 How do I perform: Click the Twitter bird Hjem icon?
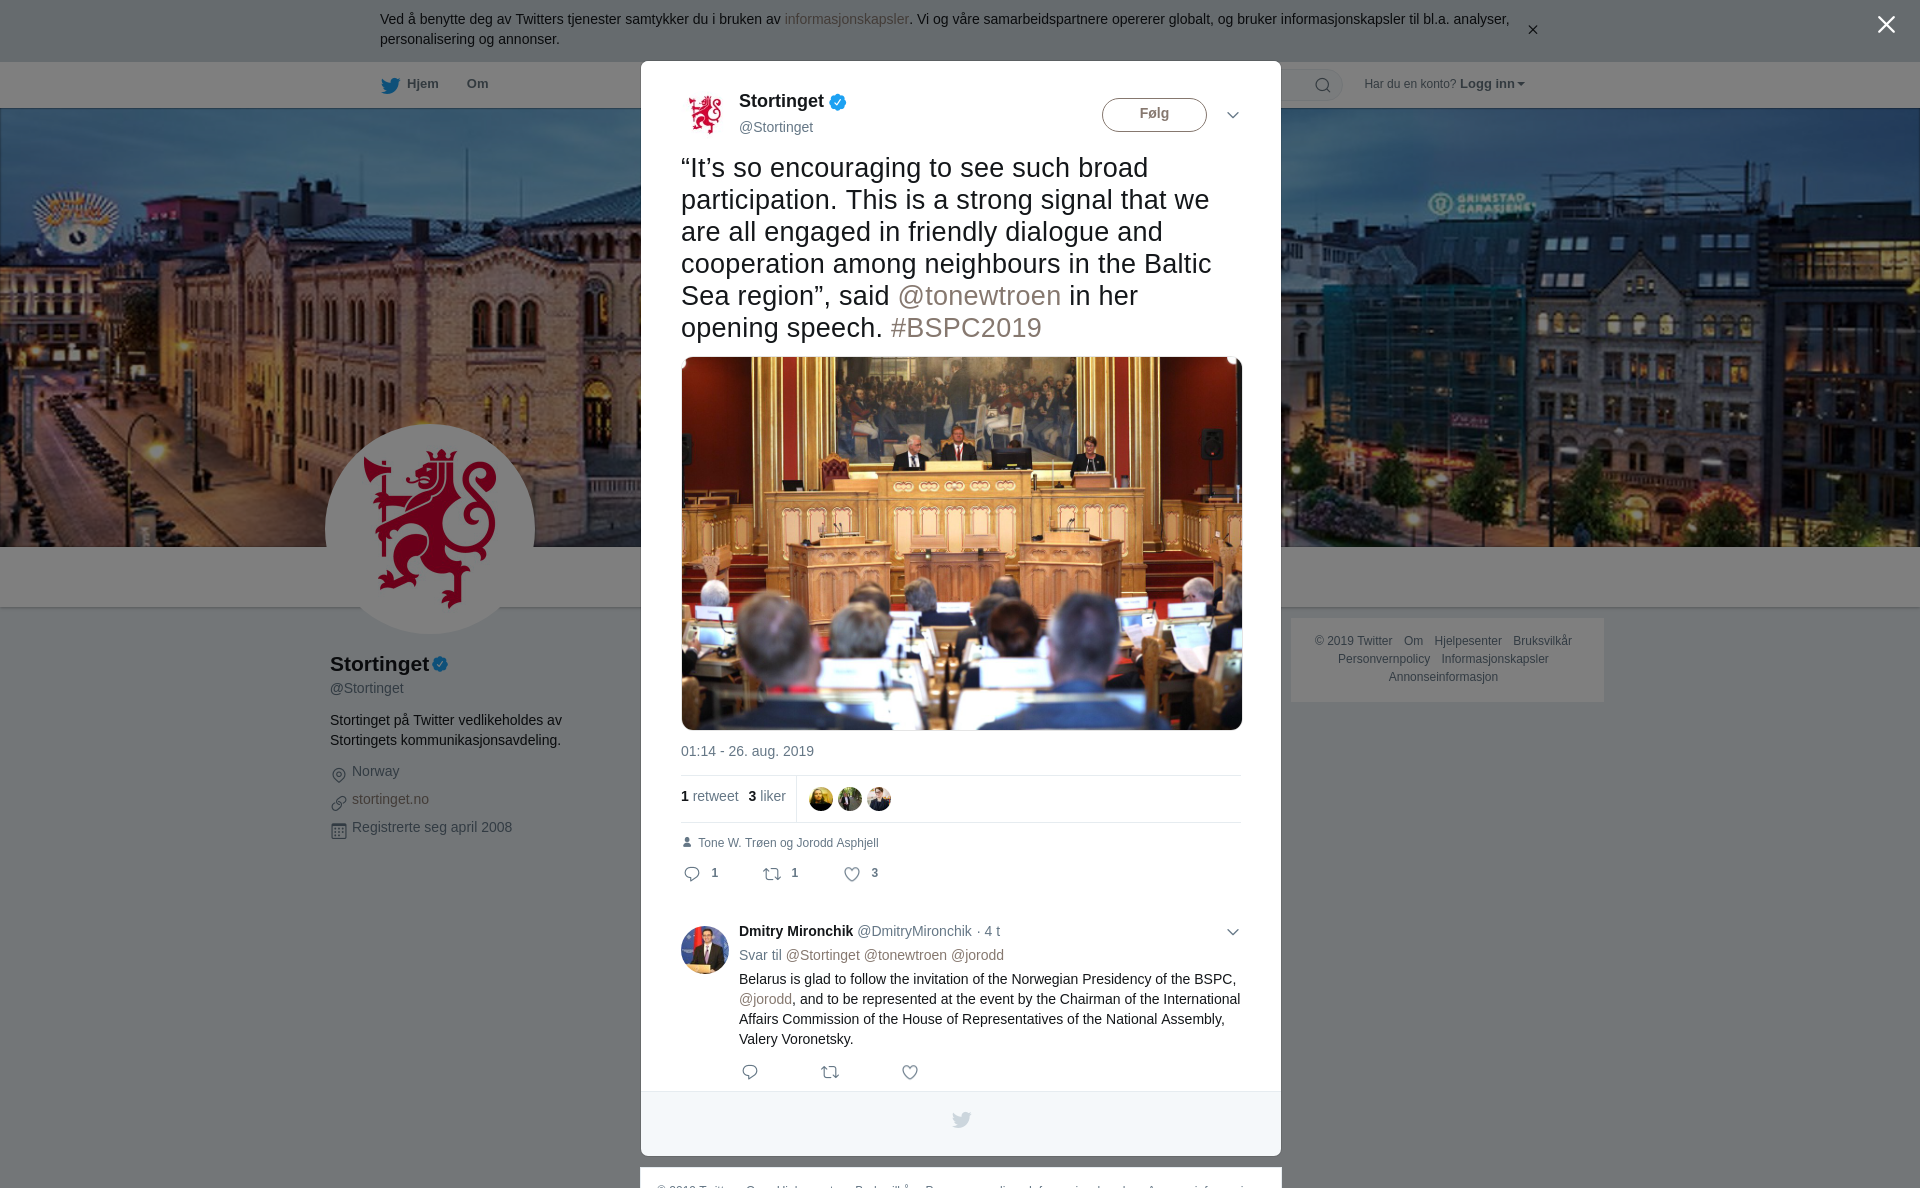[390, 85]
